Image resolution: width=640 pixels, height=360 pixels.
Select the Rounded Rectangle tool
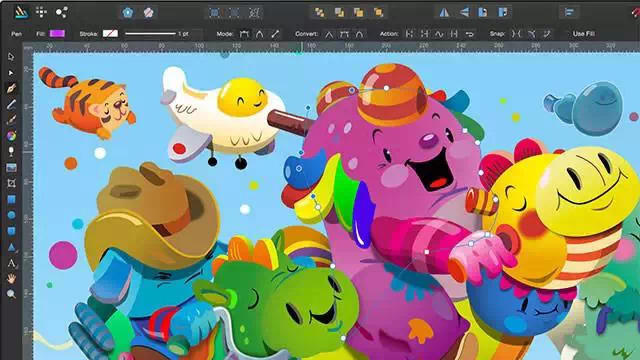(x=11, y=231)
